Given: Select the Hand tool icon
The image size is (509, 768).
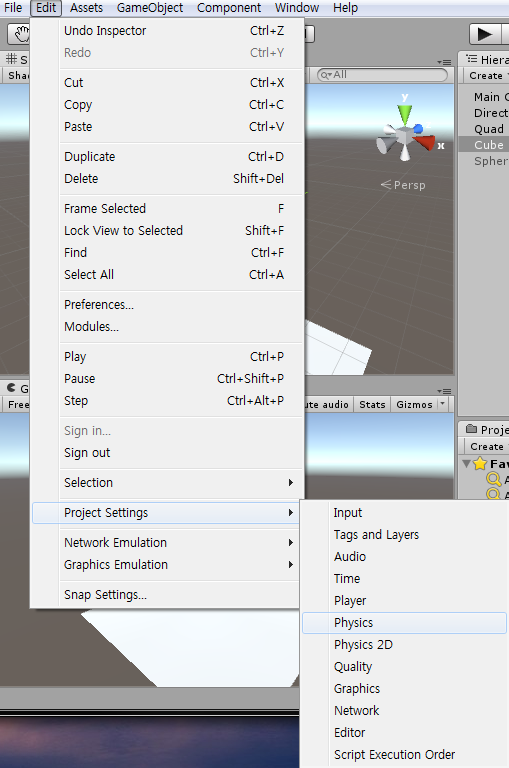Looking at the screenshot, I should pyautogui.click(x=20, y=34).
